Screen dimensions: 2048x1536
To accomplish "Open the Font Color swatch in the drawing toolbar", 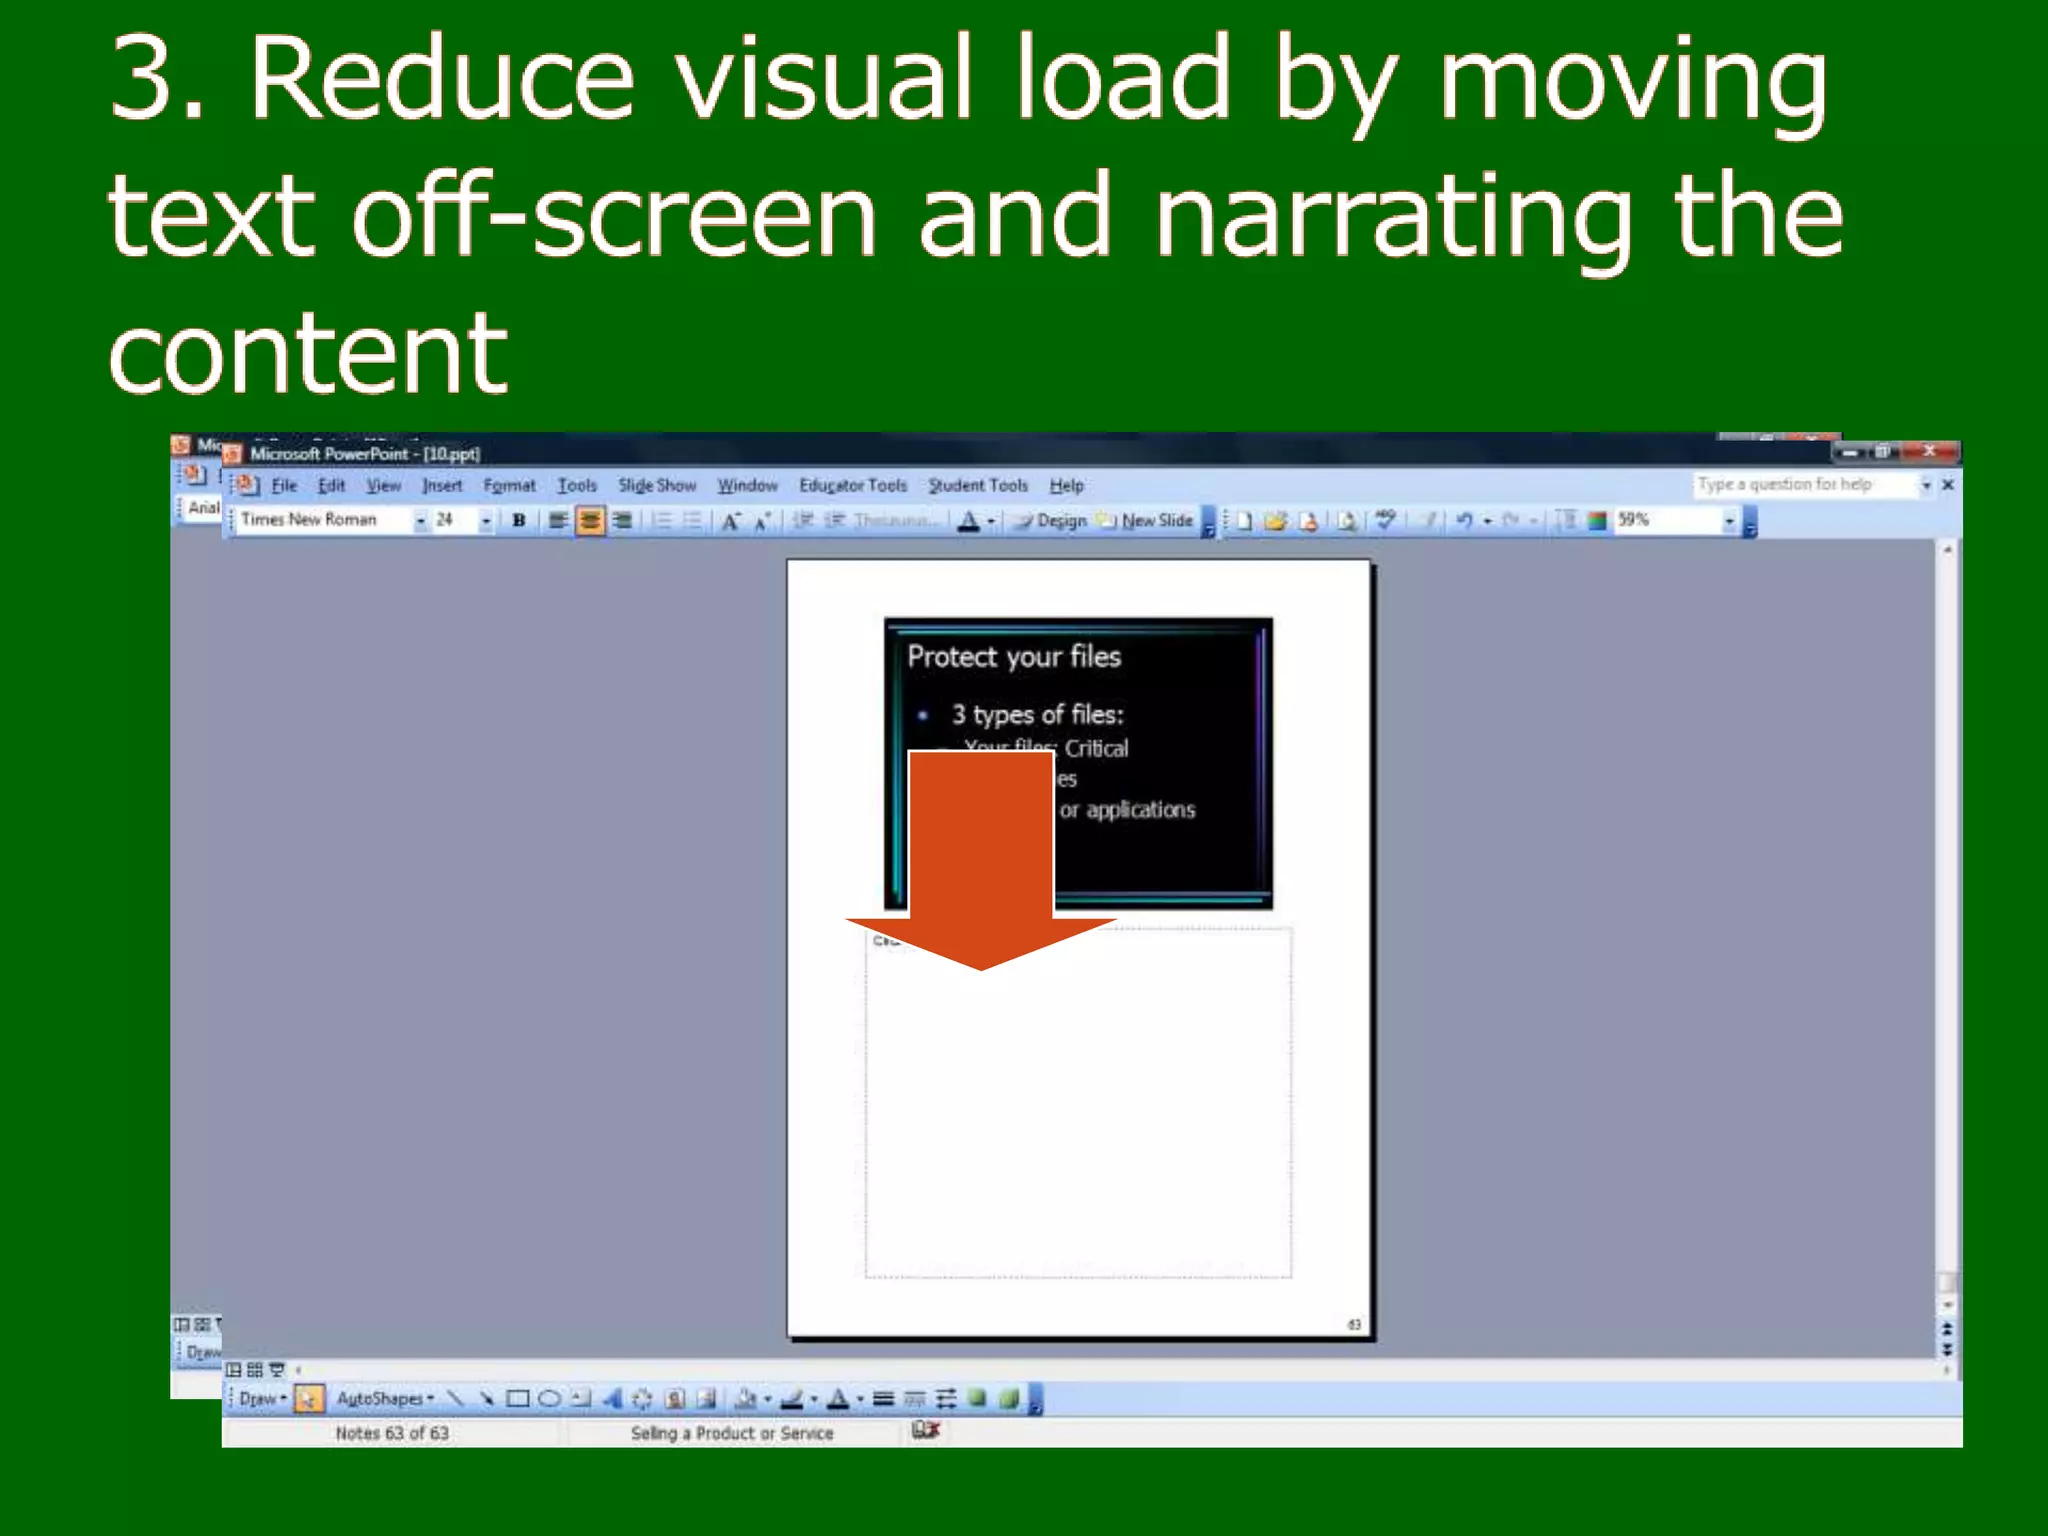I will pos(838,1398).
